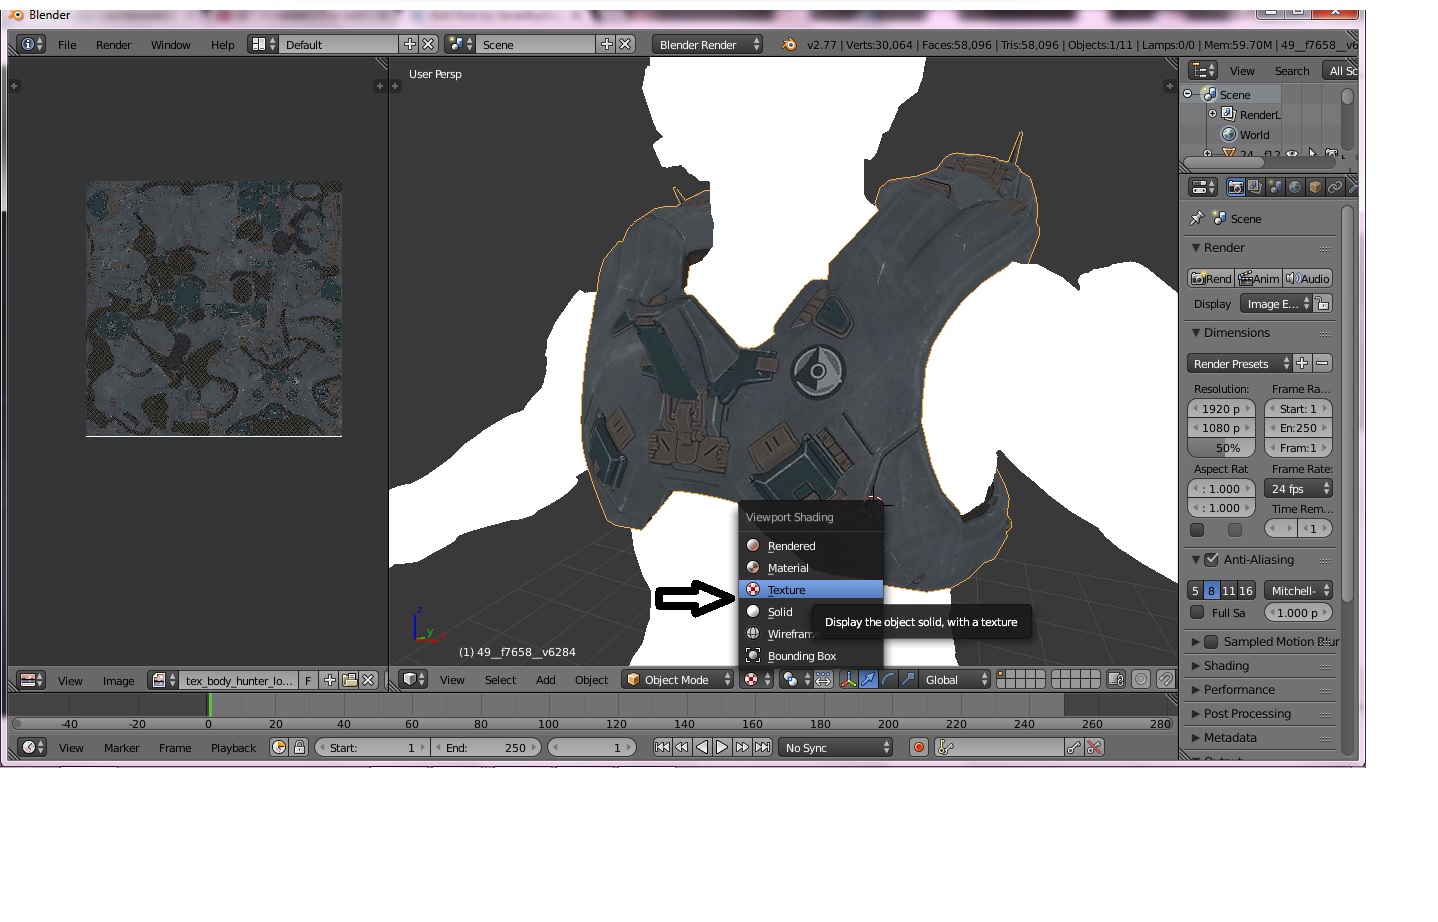Open the No Sync dropdown
Viewport: 1438px width, 922px height.
(836, 747)
